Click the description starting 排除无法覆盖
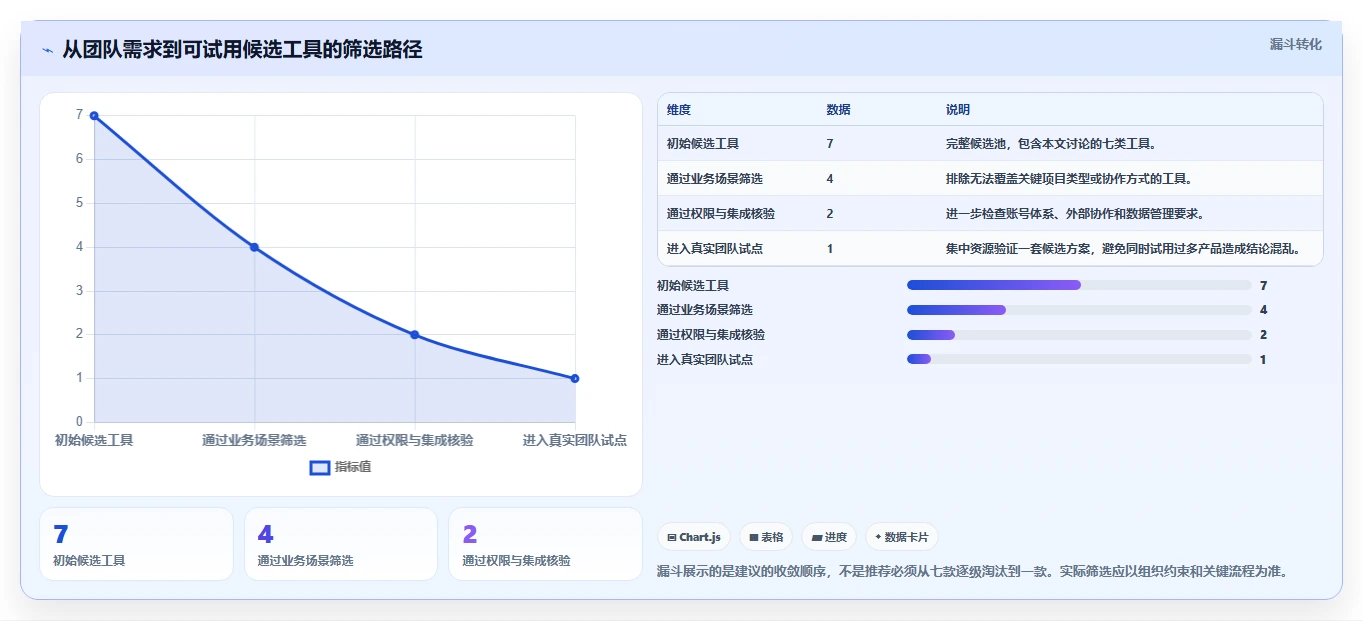The height and width of the screenshot is (621, 1363). (x=1069, y=179)
